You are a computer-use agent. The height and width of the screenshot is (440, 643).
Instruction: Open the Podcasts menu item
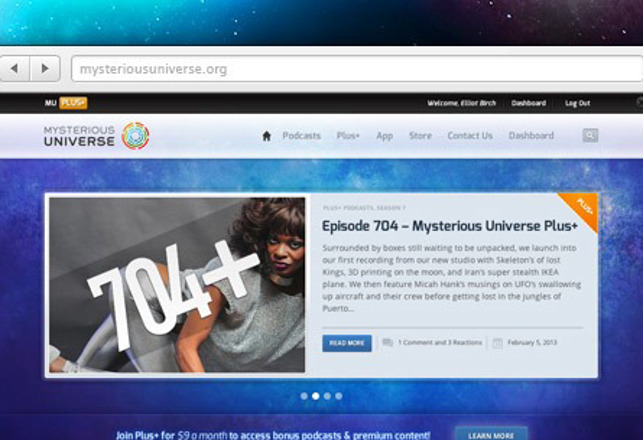[301, 136]
